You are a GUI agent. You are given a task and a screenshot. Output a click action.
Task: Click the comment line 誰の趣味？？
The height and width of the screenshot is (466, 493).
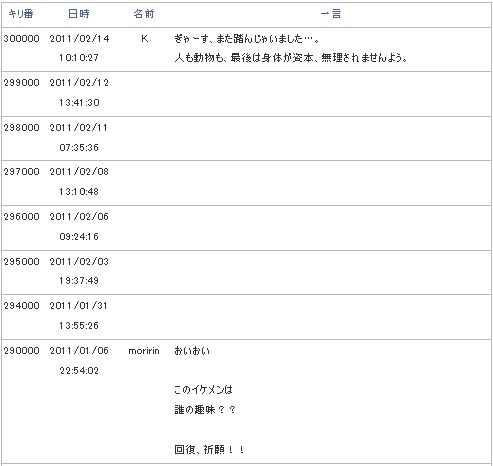205,410
